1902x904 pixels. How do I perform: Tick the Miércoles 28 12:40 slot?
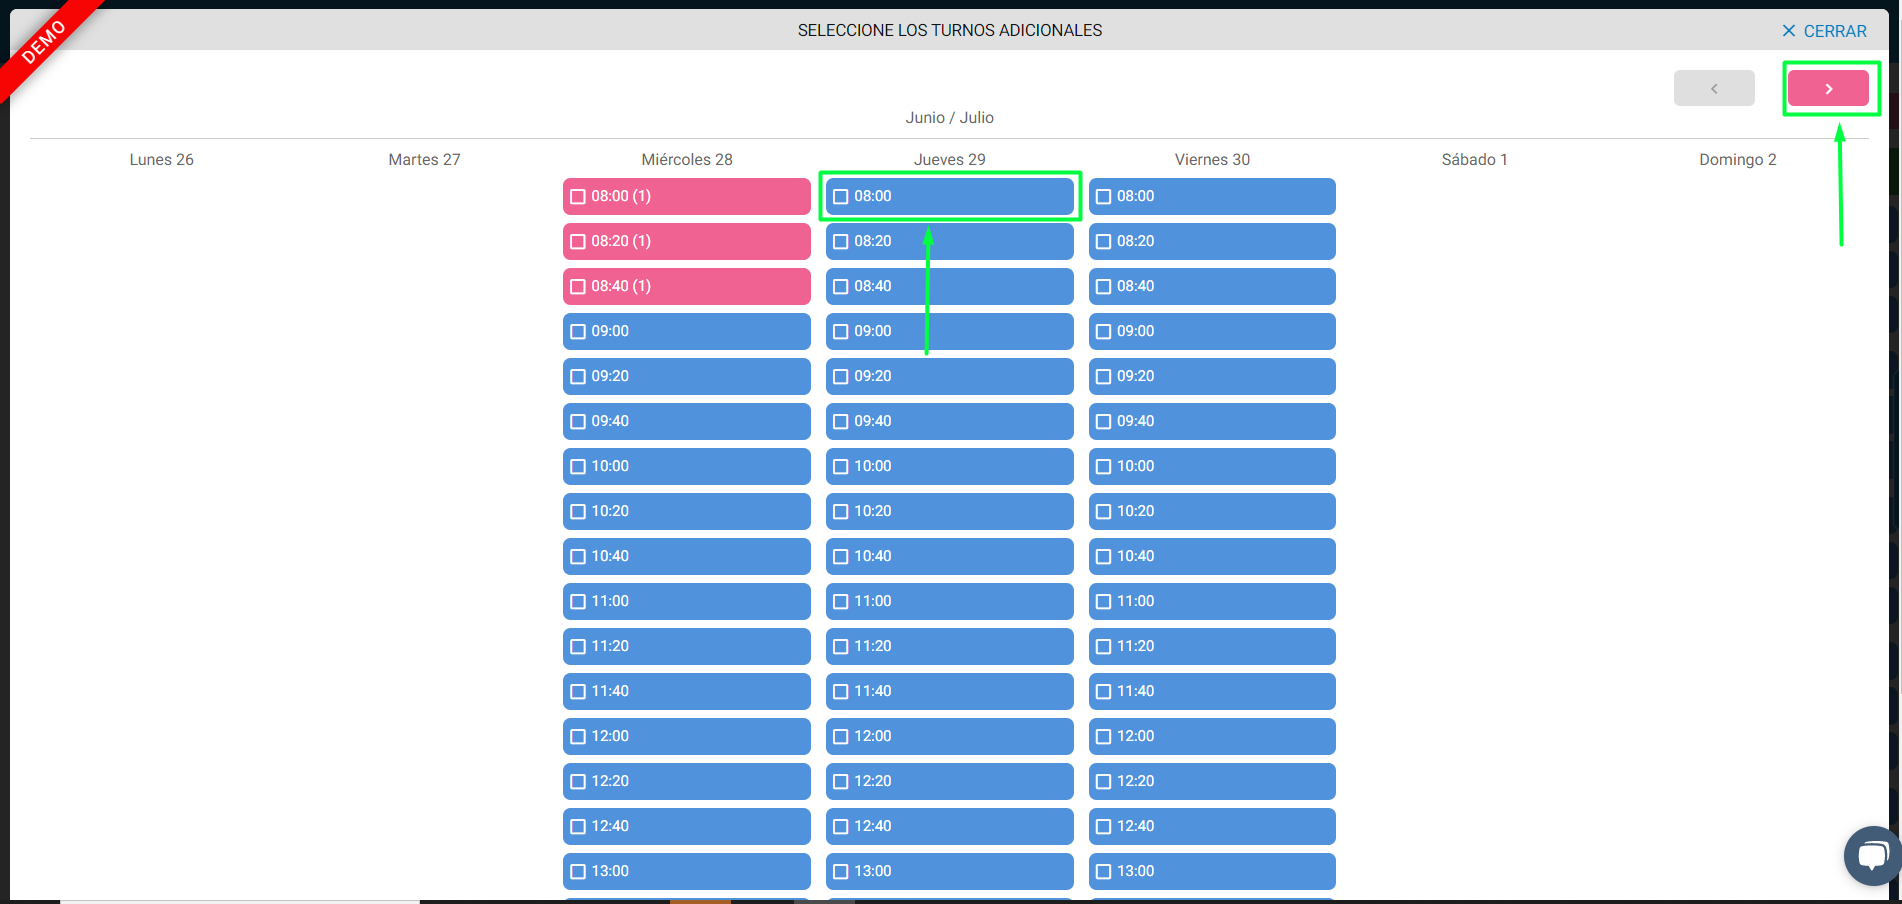[686, 826]
